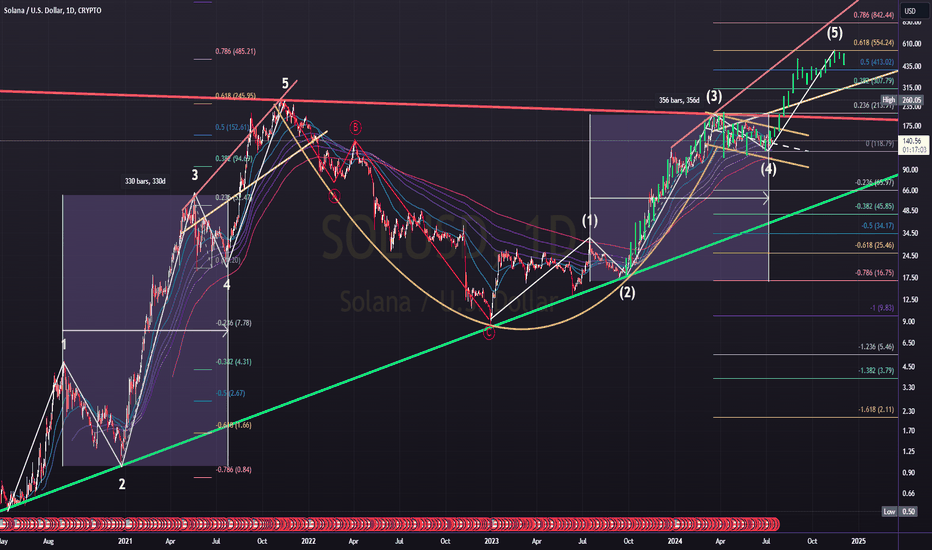
Task: Select the '356 bars, 356d' date range label
Action: 679,100
